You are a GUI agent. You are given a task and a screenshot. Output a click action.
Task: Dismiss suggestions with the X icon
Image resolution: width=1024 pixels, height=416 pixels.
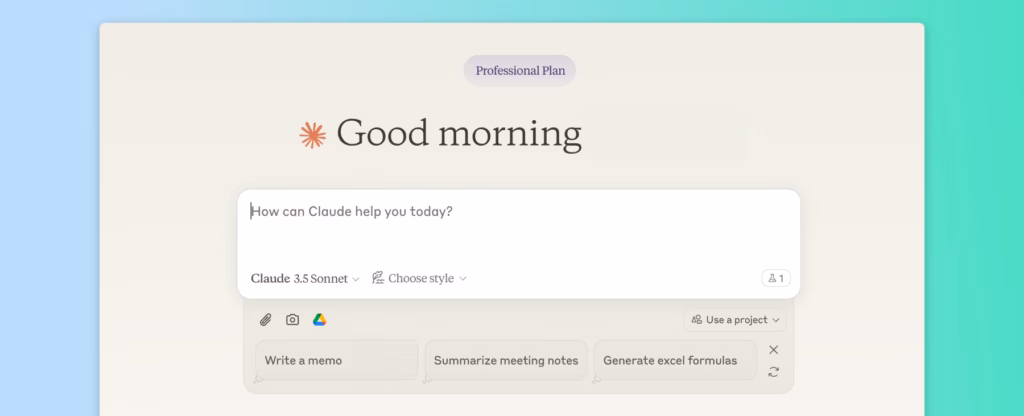(x=773, y=350)
